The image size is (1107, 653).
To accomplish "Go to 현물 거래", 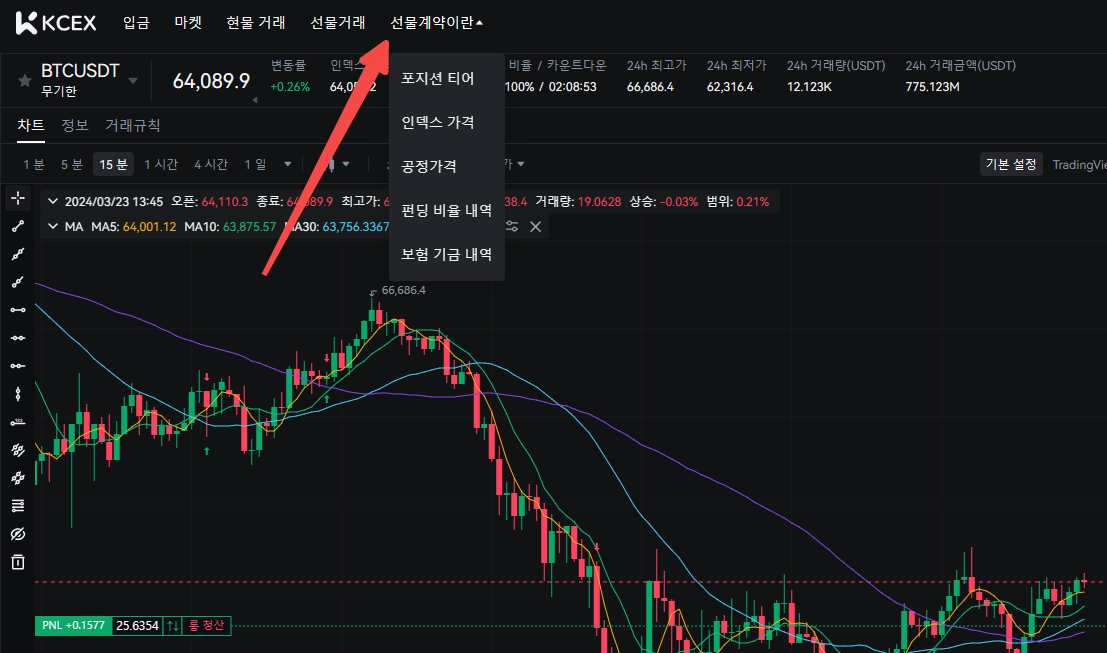I will point(256,23).
